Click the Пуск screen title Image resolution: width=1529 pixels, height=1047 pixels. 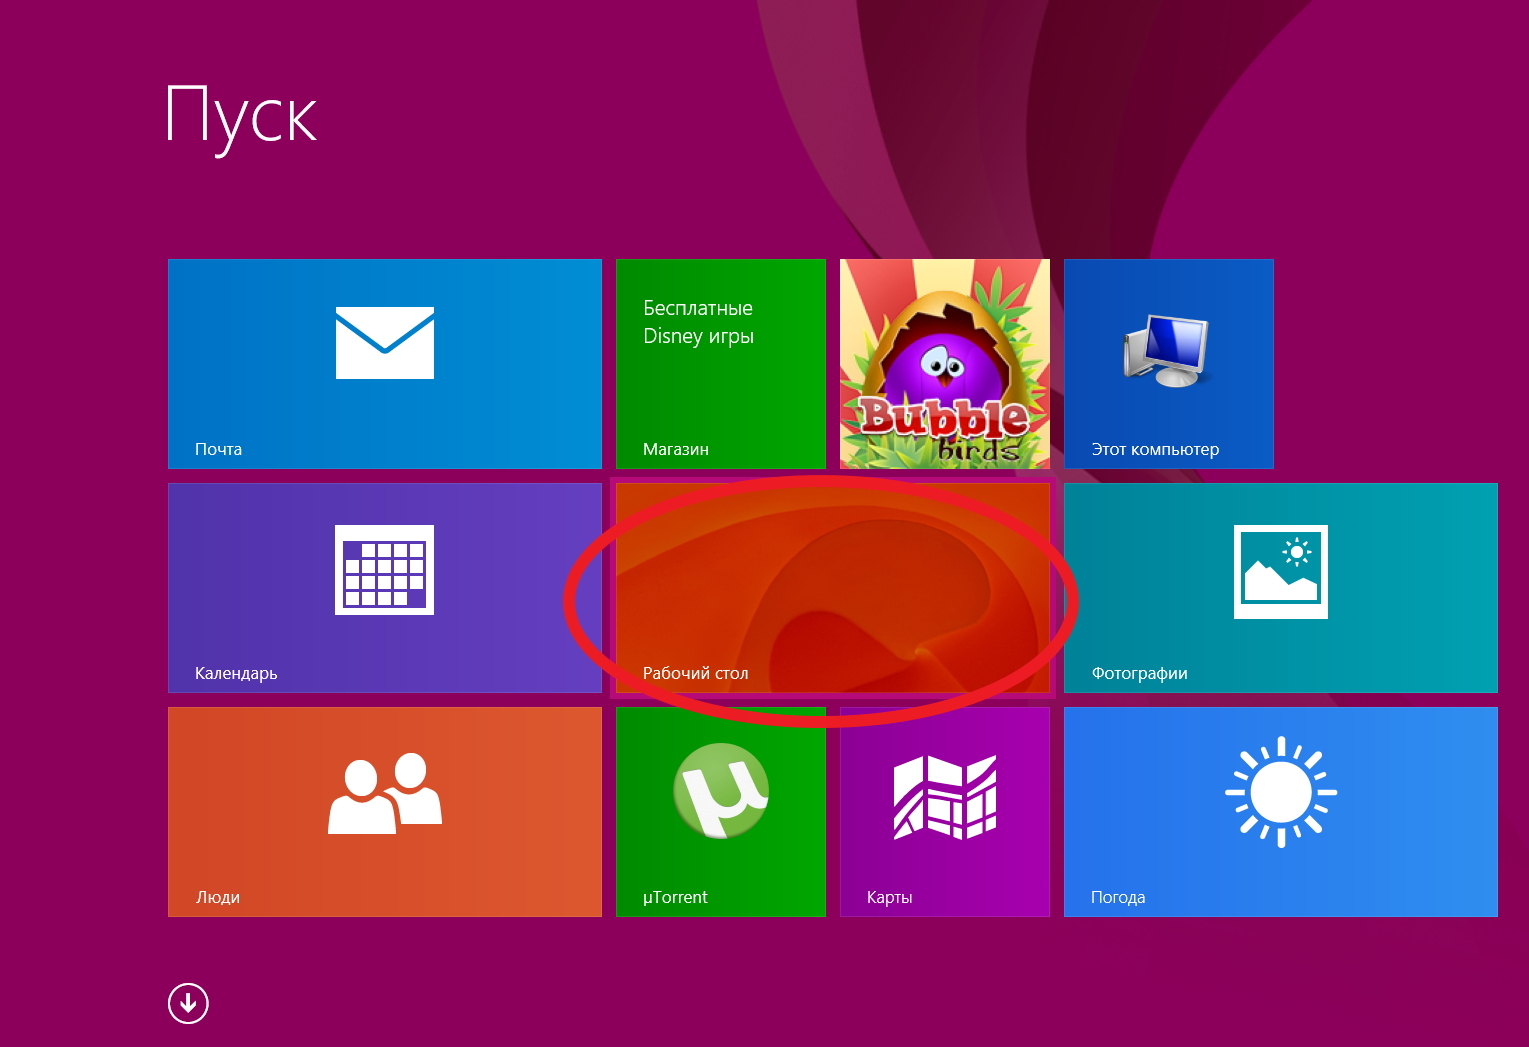tap(241, 117)
